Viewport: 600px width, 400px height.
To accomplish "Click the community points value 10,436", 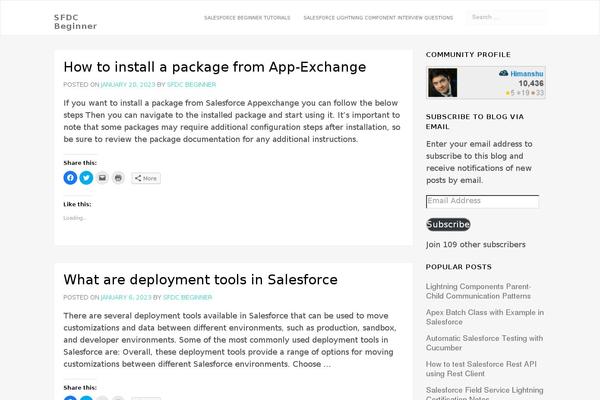I will coord(531,83).
